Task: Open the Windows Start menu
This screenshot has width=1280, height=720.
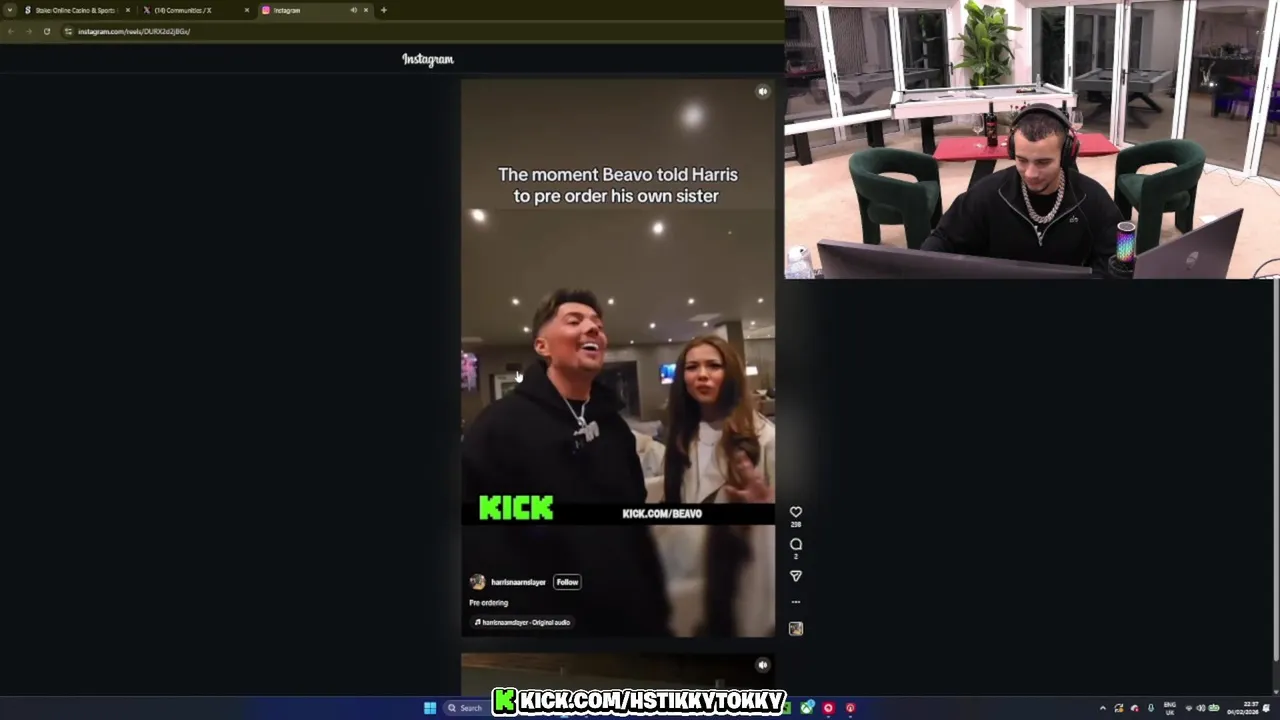Action: pyautogui.click(x=430, y=708)
